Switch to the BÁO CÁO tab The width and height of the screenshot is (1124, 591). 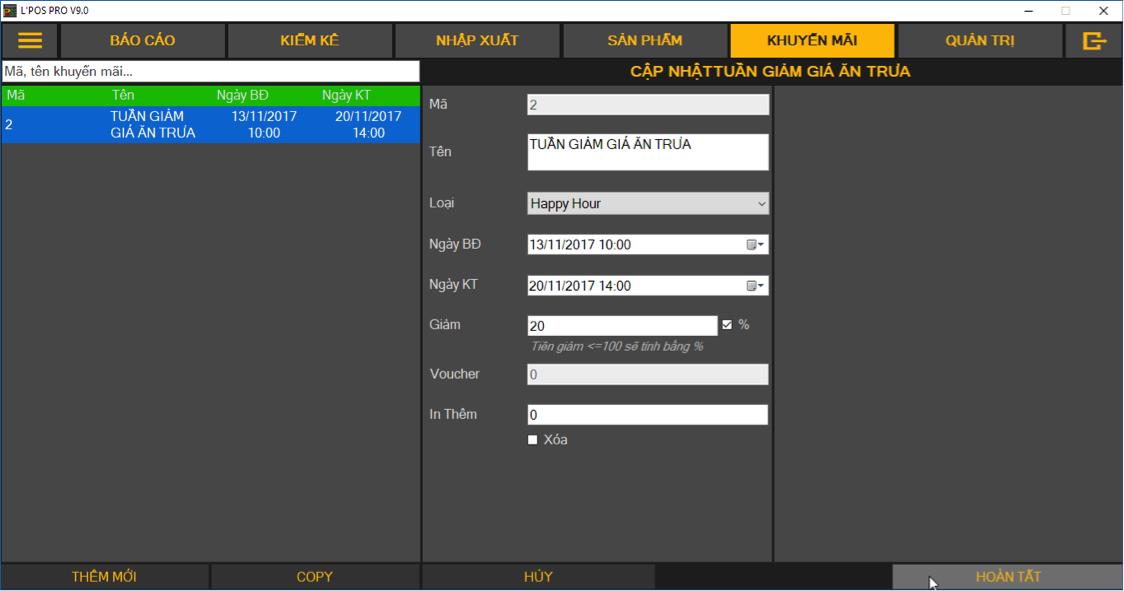click(142, 41)
